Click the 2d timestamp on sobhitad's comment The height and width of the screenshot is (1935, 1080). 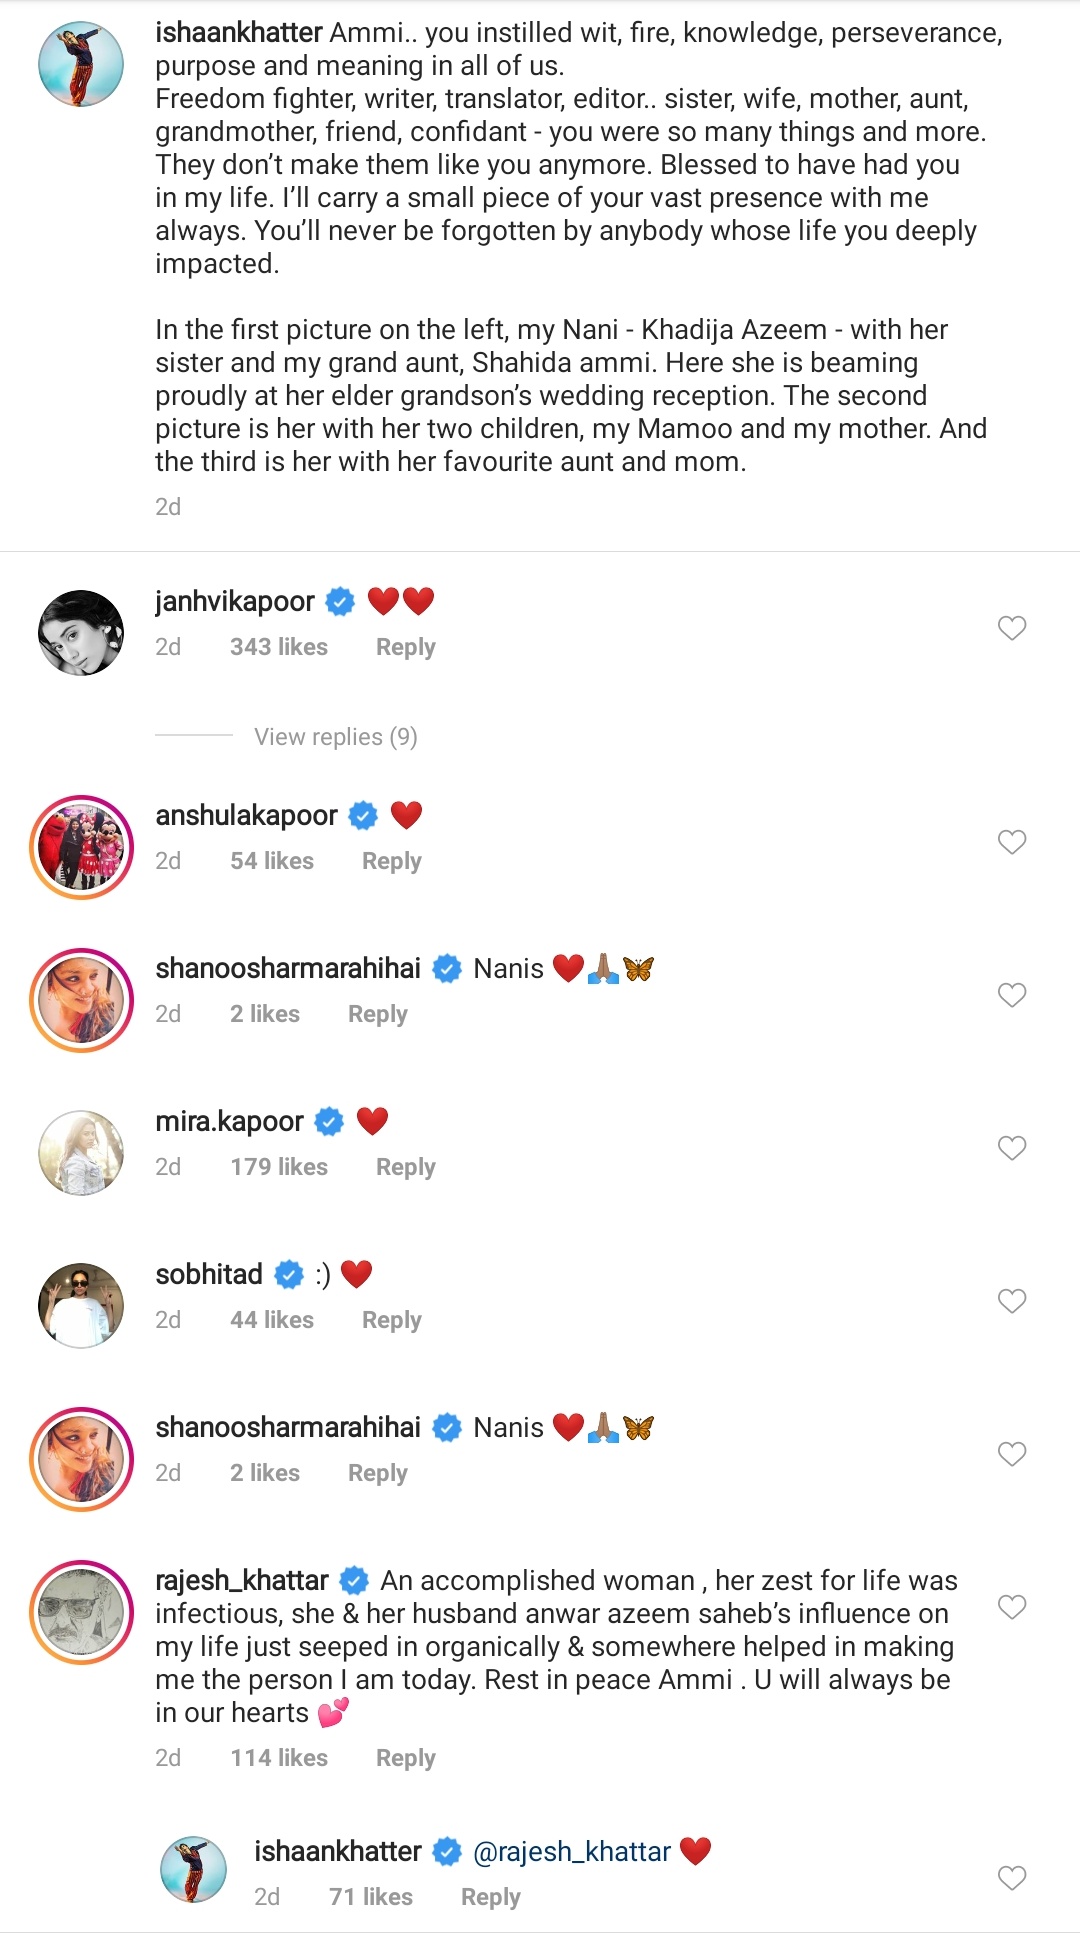pyautogui.click(x=168, y=1320)
